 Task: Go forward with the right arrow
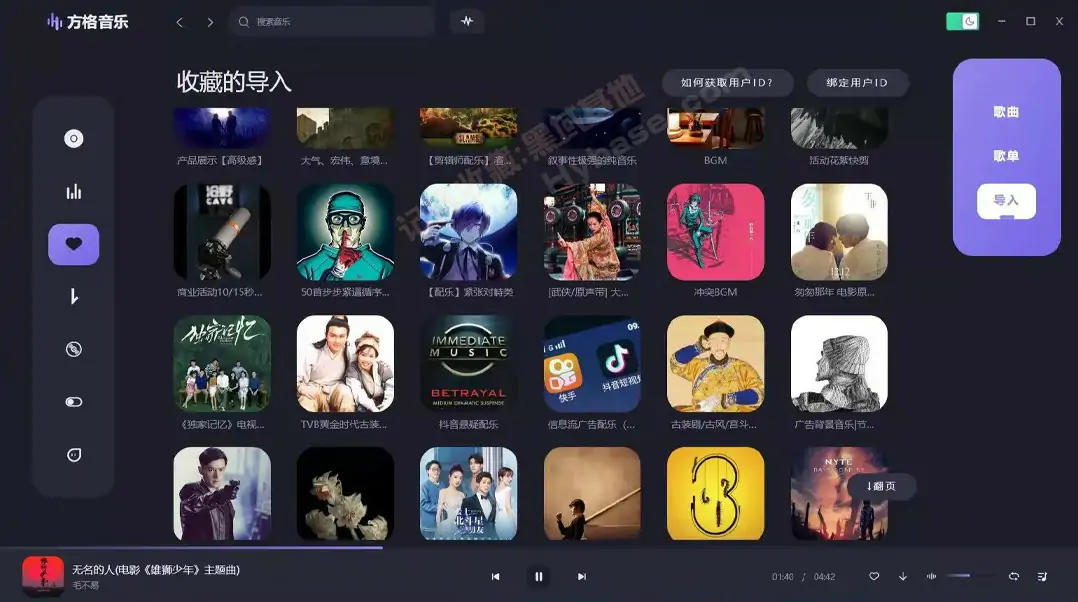pos(210,22)
